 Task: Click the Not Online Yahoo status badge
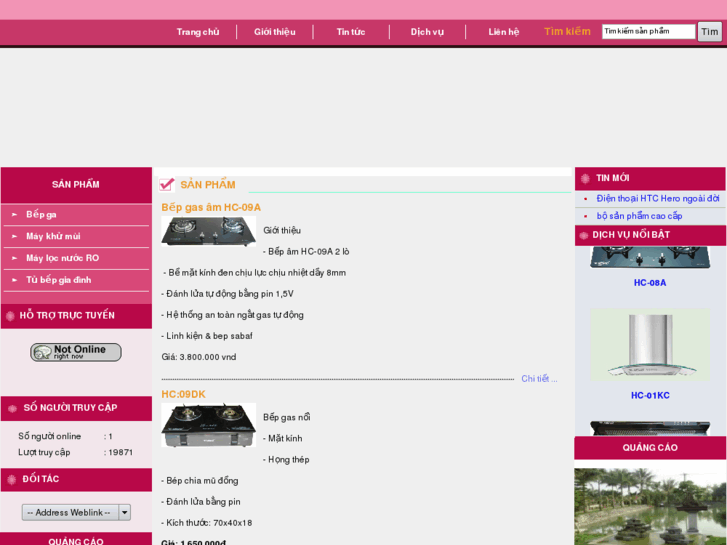[x=76, y=352]
